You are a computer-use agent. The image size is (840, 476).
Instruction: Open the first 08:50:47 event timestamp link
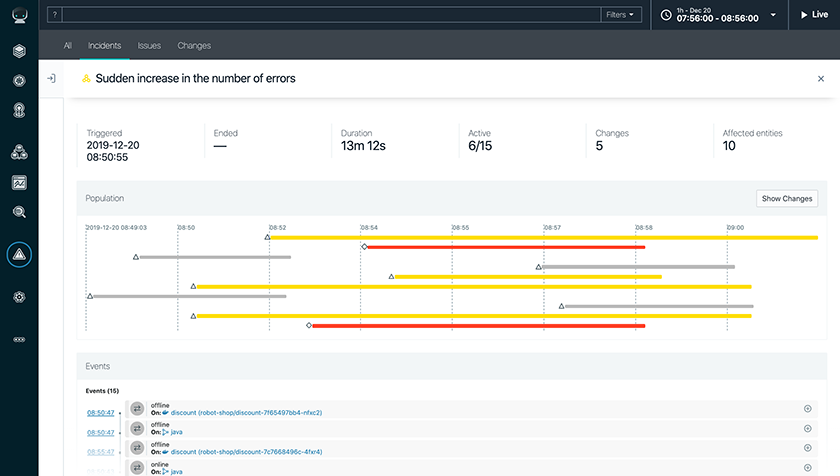[101, 413]
